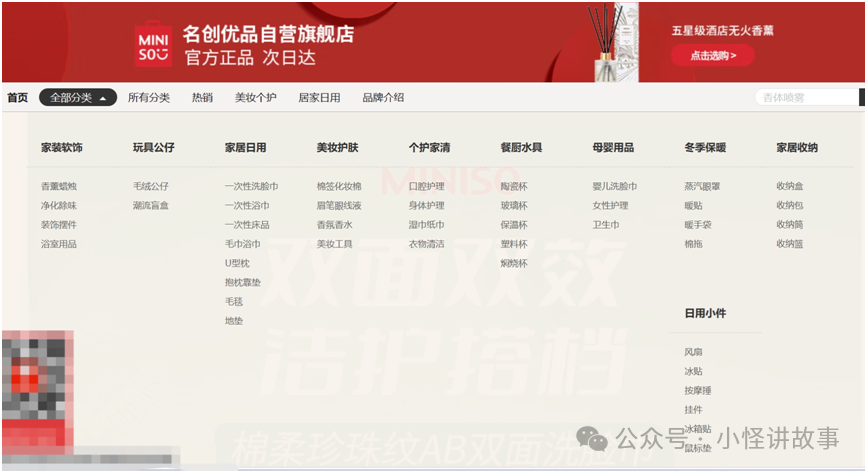This screenshot has height=473, width=867.
Task: Select 香氛香水 link
Action: tap(335, 225)
